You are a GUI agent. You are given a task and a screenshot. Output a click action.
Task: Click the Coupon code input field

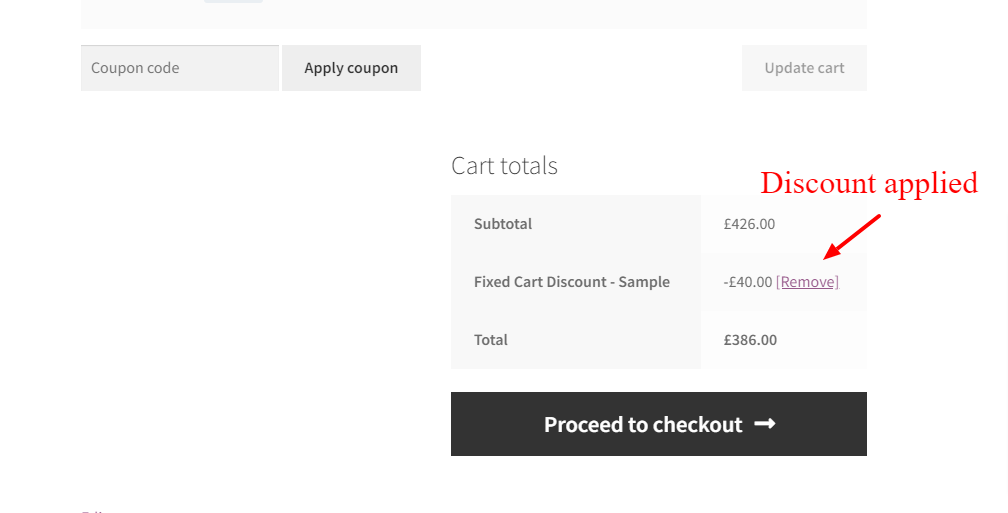pyautogui.click(x=180, y=68)
